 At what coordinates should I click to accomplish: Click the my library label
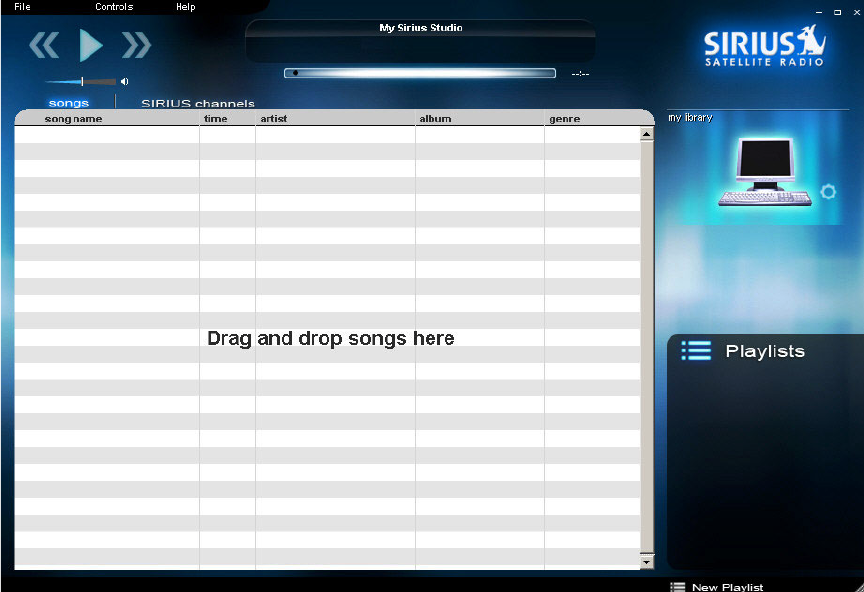(690, 117)
